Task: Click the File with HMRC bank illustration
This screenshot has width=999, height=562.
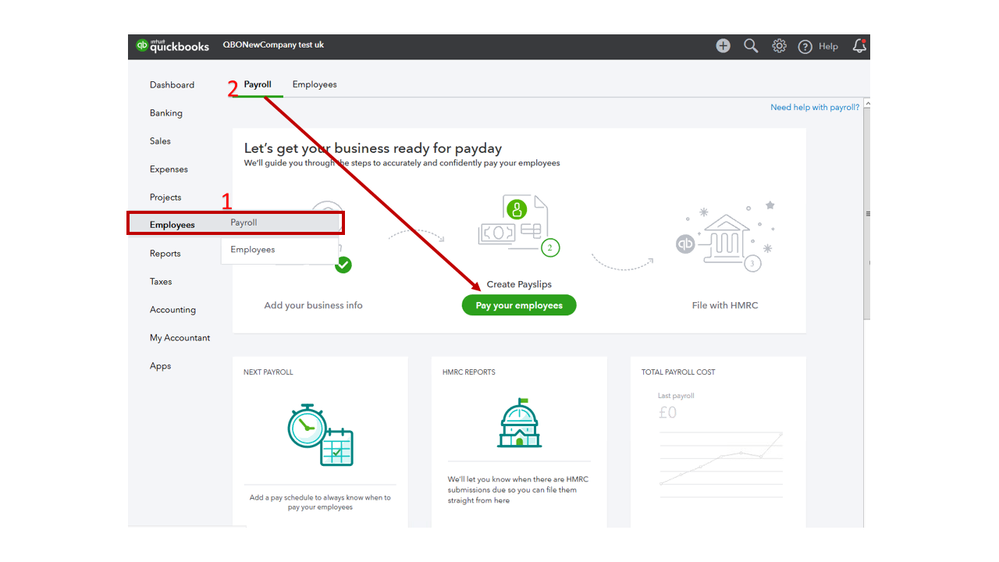Action: (725, 236)
